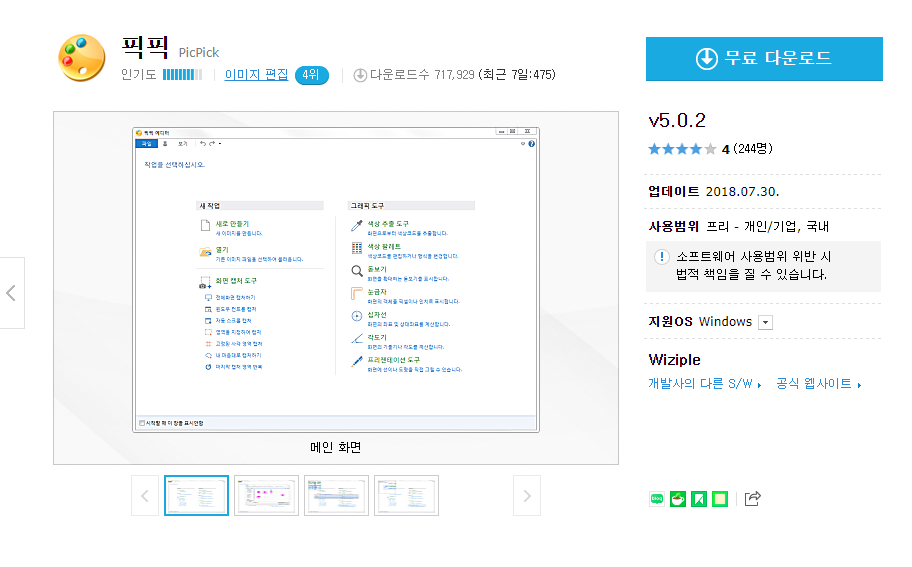The width and height of the screenshot is (912, 567).
Task: Go to previous page with left edge arrow
Action: tap(11, 293)
